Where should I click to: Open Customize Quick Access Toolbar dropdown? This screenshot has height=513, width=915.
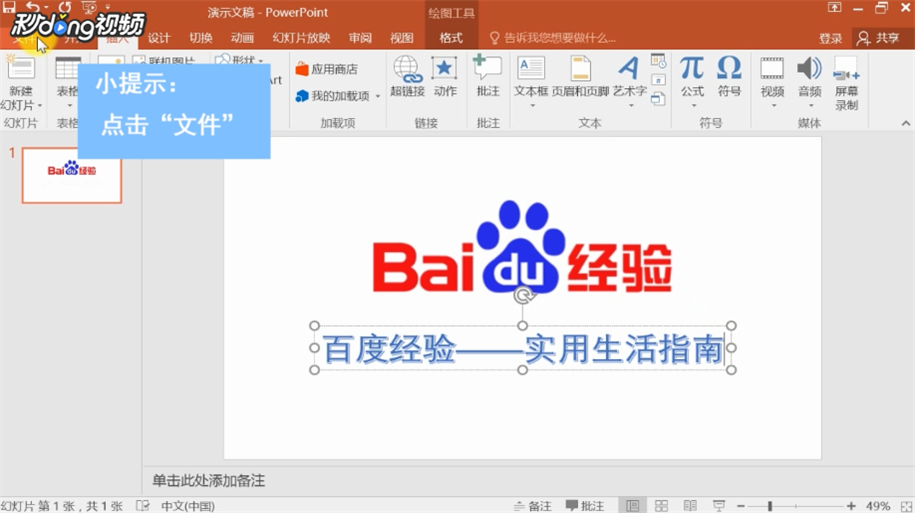[x=107, y=7]
